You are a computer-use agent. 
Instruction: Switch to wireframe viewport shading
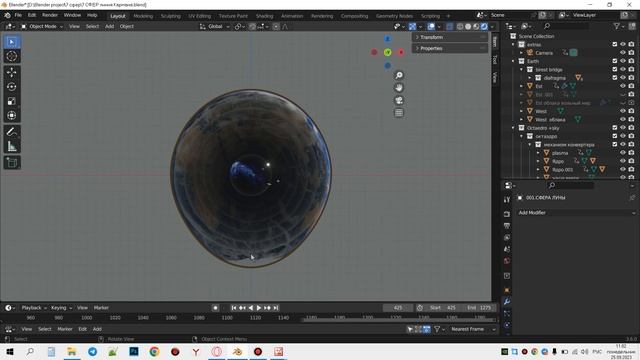[x=460, y=27]
